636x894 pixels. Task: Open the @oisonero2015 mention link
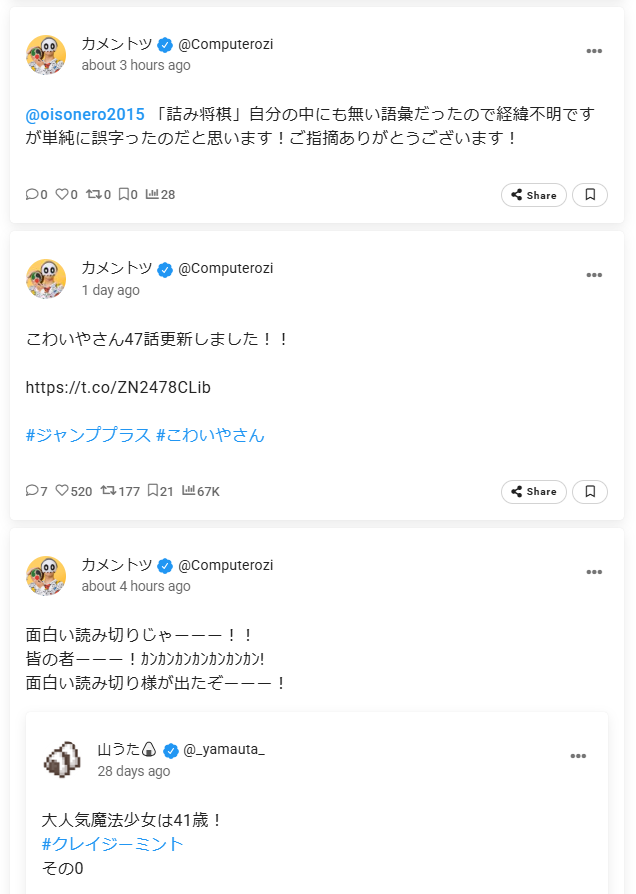tap(85, 114)
